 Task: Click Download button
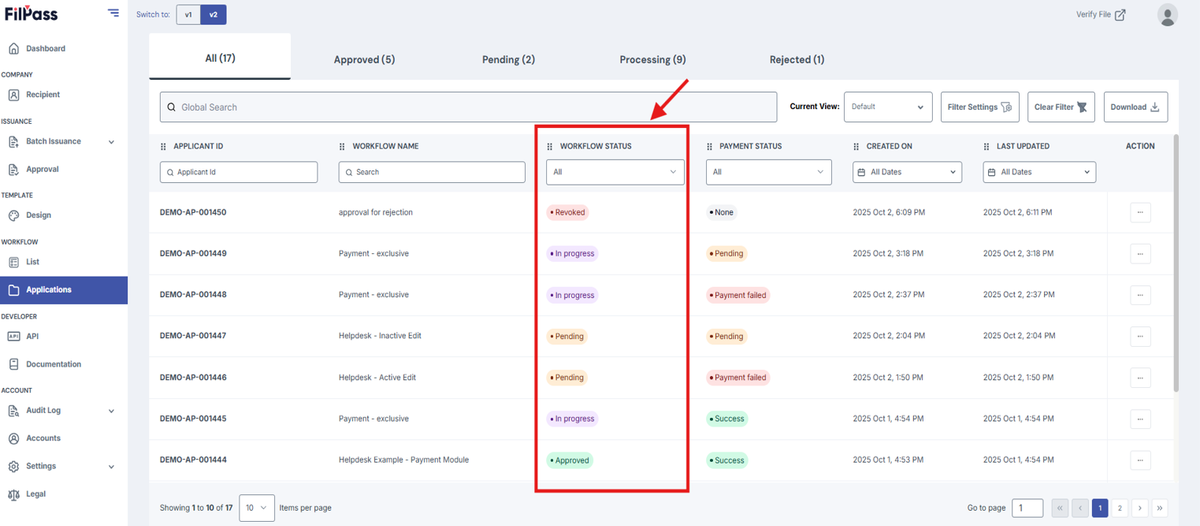[1135, 107]
